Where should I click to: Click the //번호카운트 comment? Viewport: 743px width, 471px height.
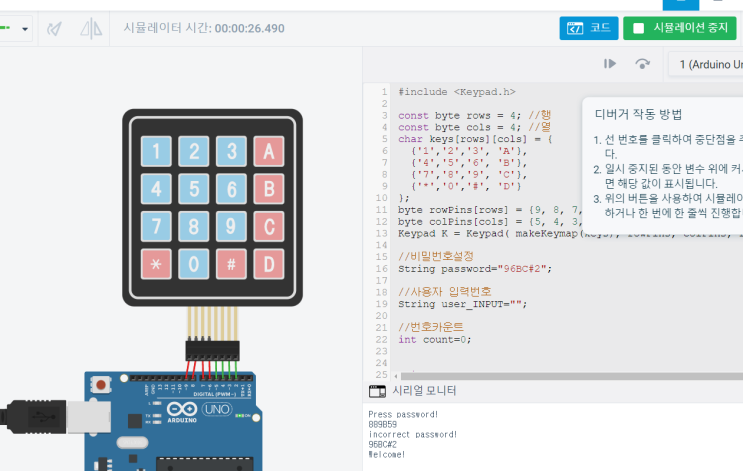click(431, 327)
